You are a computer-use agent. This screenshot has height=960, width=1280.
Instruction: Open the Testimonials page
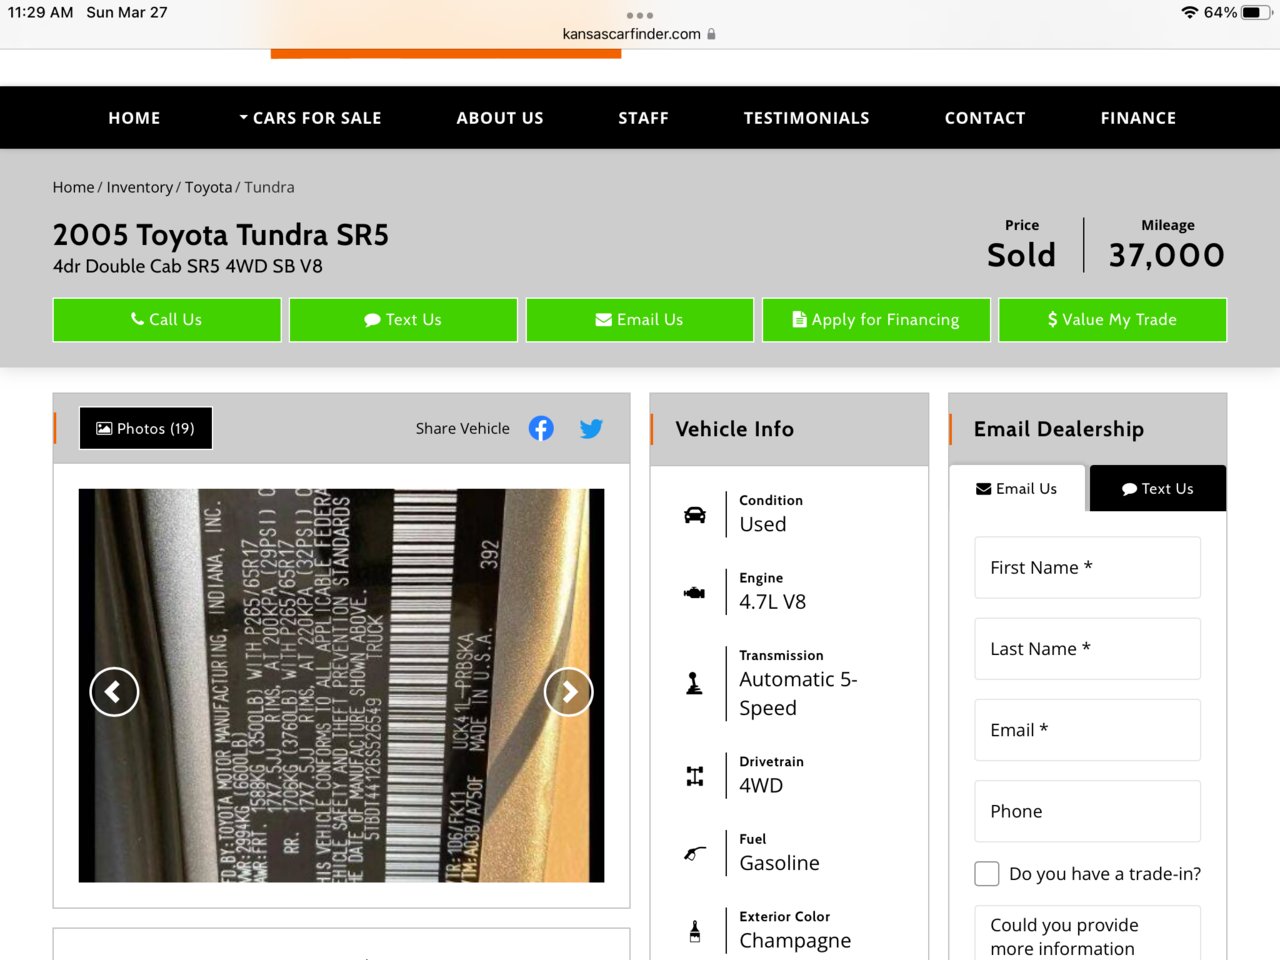(x=806, y=118)
